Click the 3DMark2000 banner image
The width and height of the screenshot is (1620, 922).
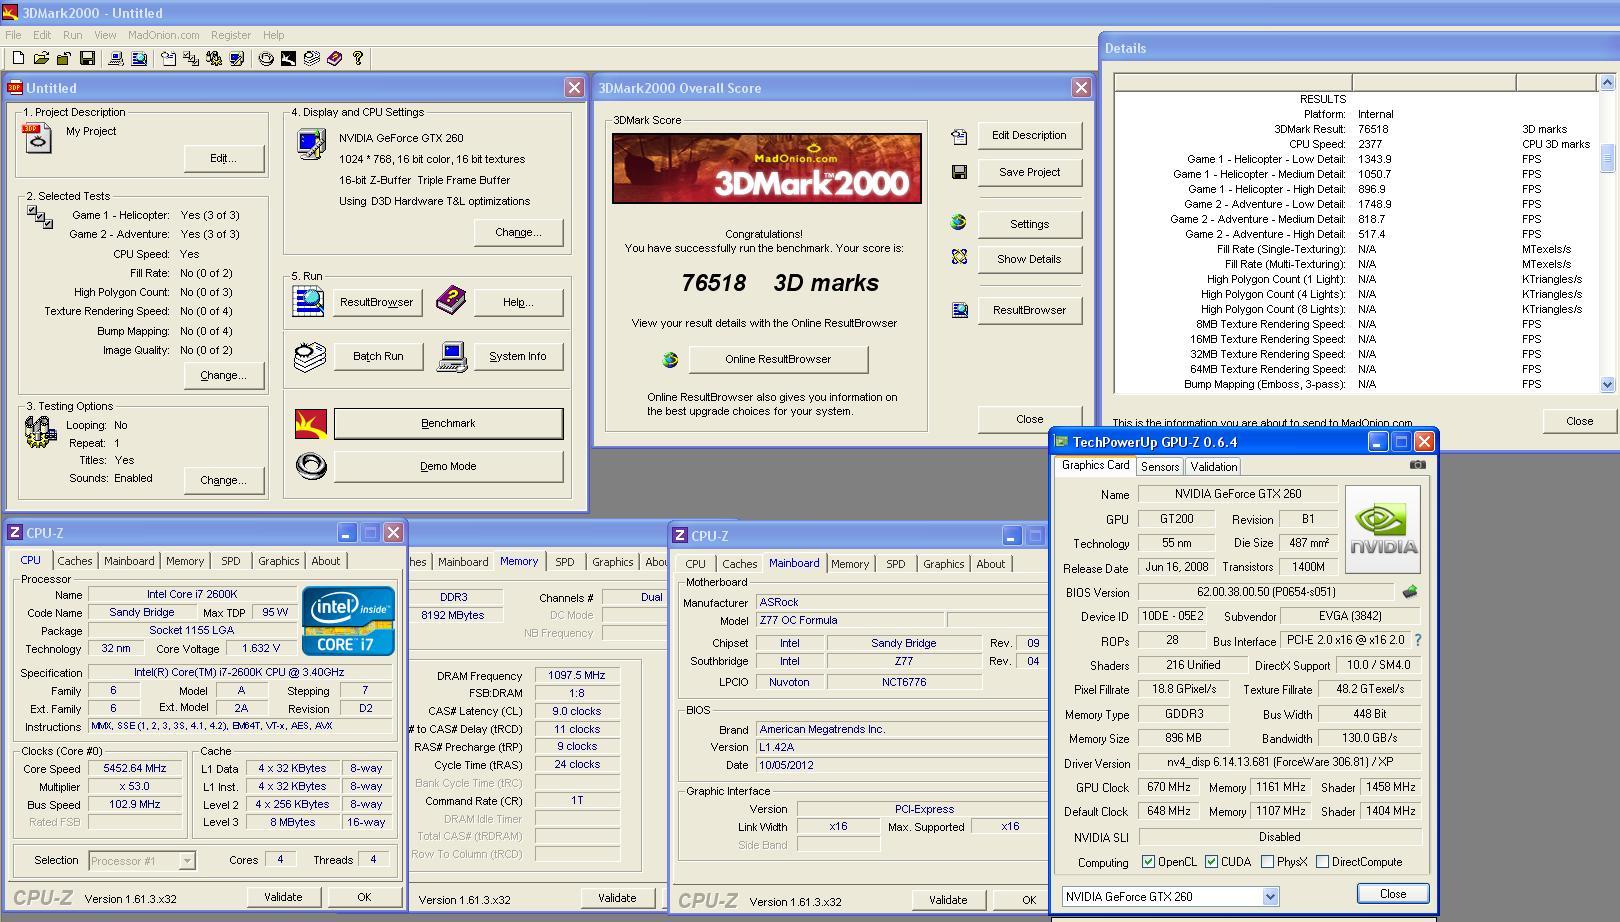pyautogui.click(x=766, y=169)
